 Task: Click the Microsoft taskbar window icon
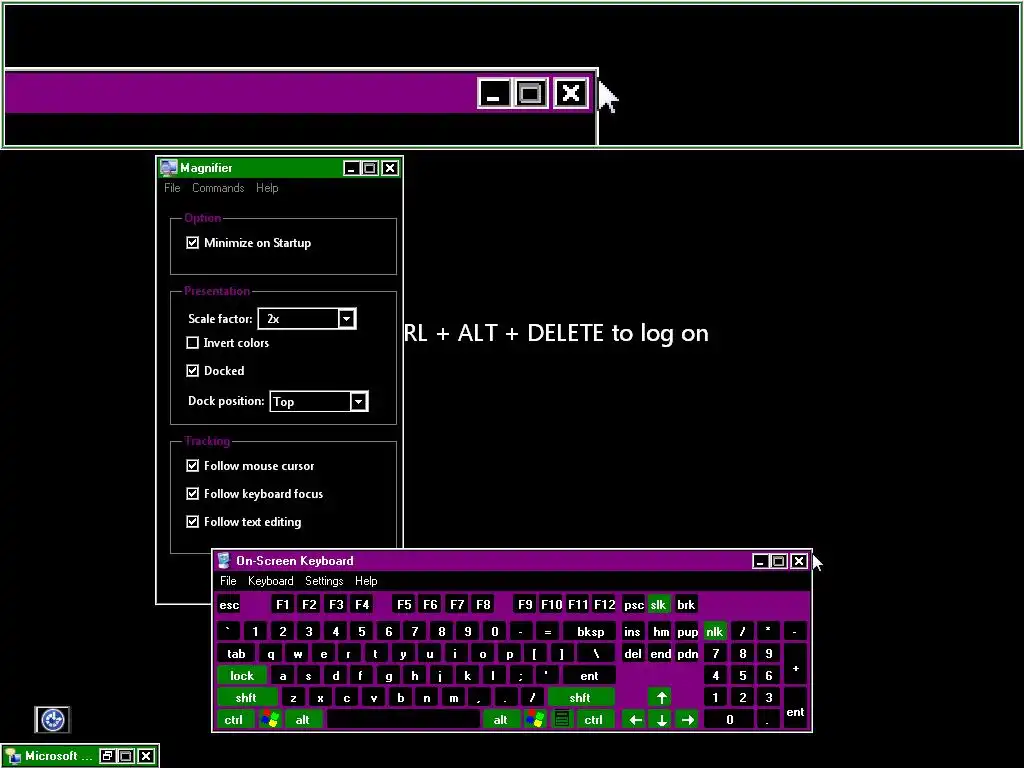(x=13, y=756)
